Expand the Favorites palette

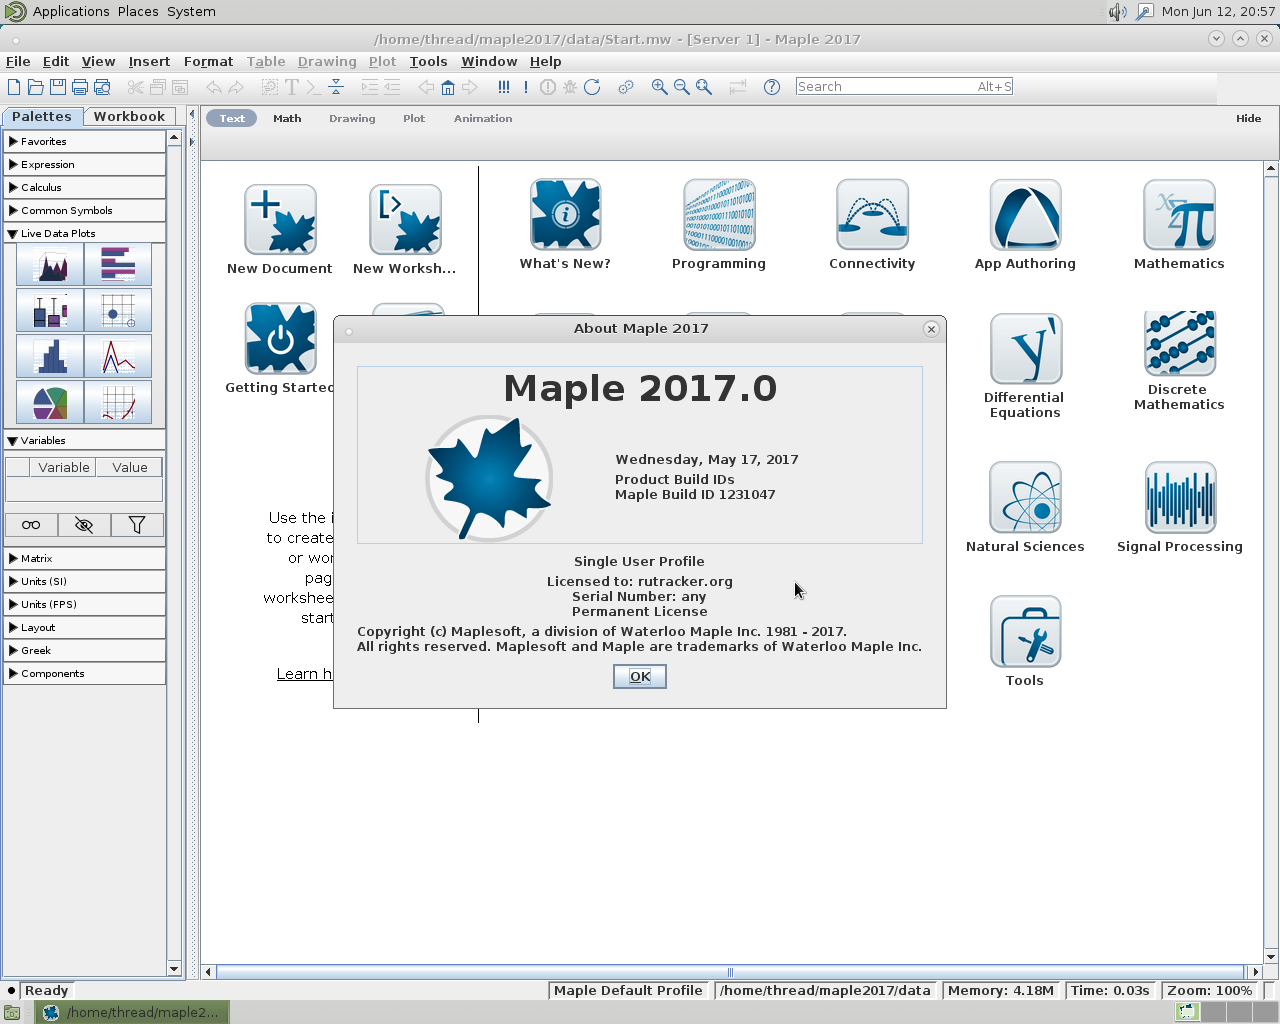tap(85, 141)
